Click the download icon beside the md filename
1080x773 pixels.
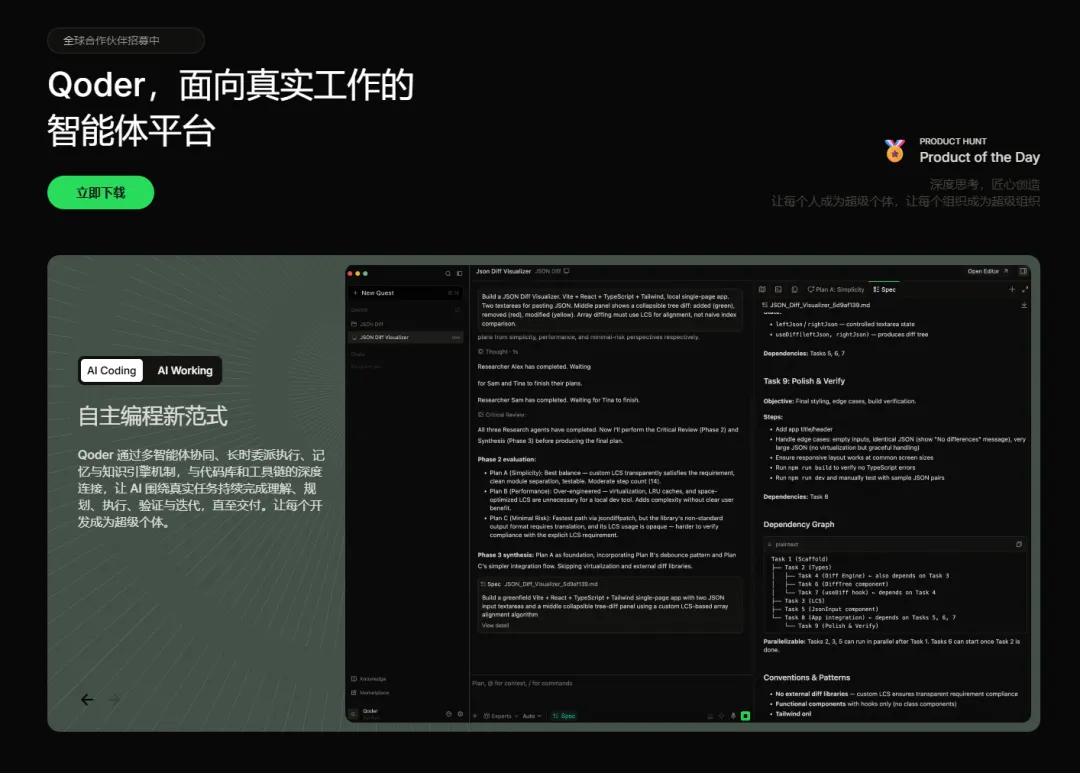click(1024, 305)
